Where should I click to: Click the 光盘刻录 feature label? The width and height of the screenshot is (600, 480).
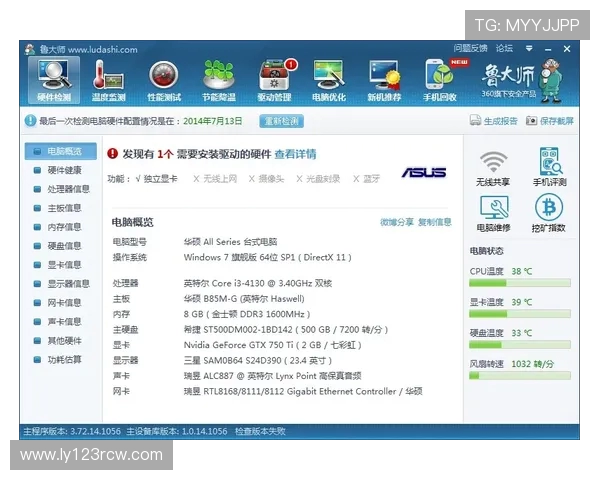coord(323,179)
